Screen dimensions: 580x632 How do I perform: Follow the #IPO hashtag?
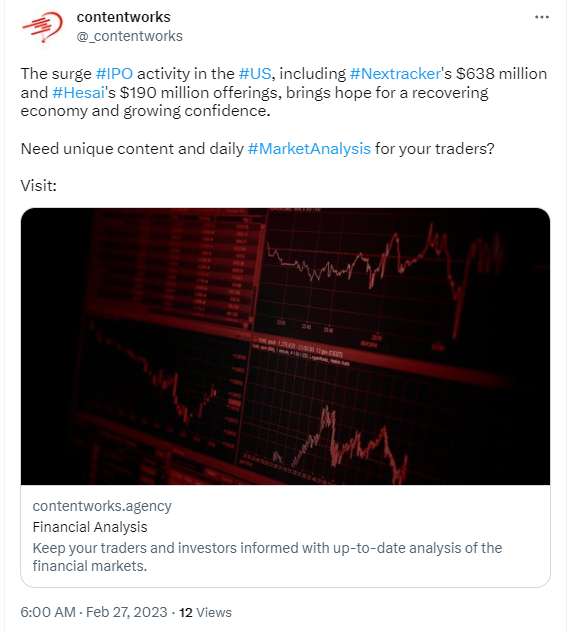(114, 74)
